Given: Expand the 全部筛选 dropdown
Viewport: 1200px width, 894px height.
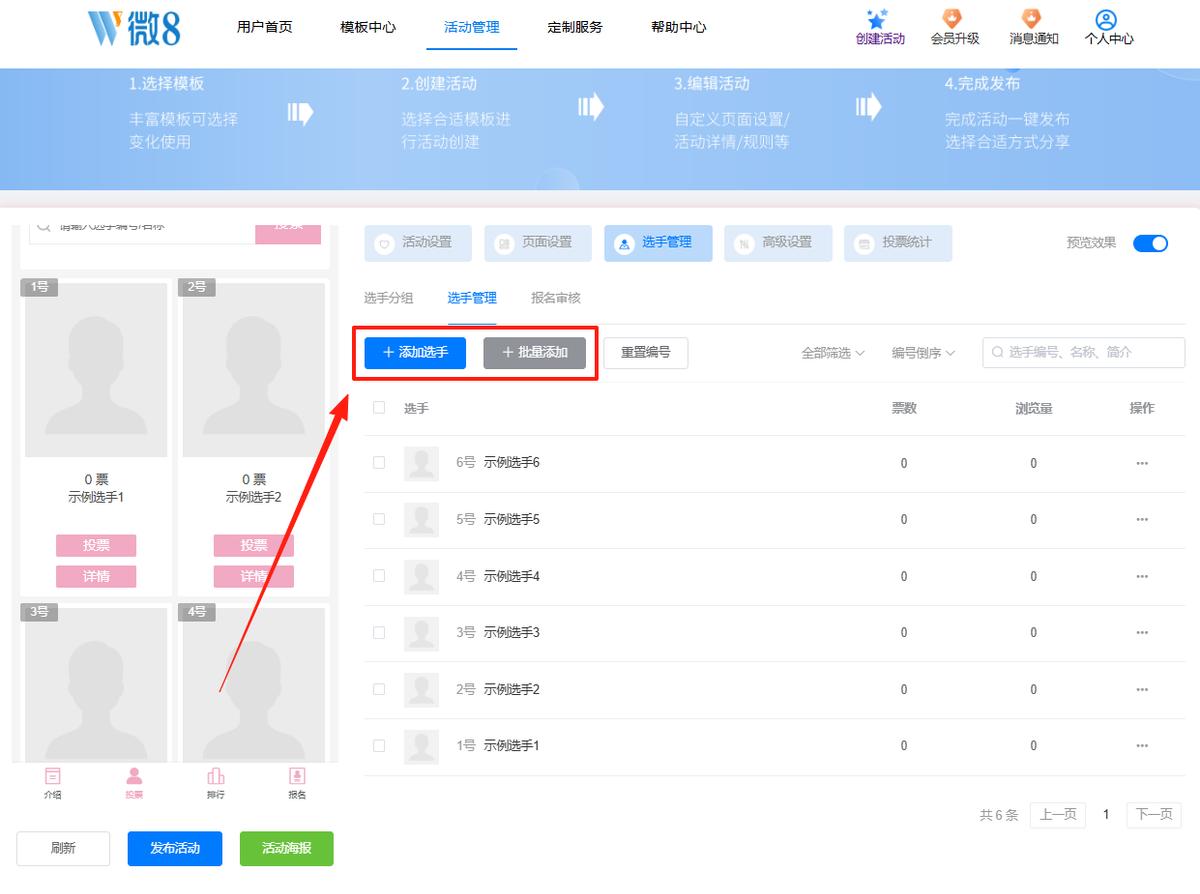Looking at the screenshot, I should pos(833,353).
